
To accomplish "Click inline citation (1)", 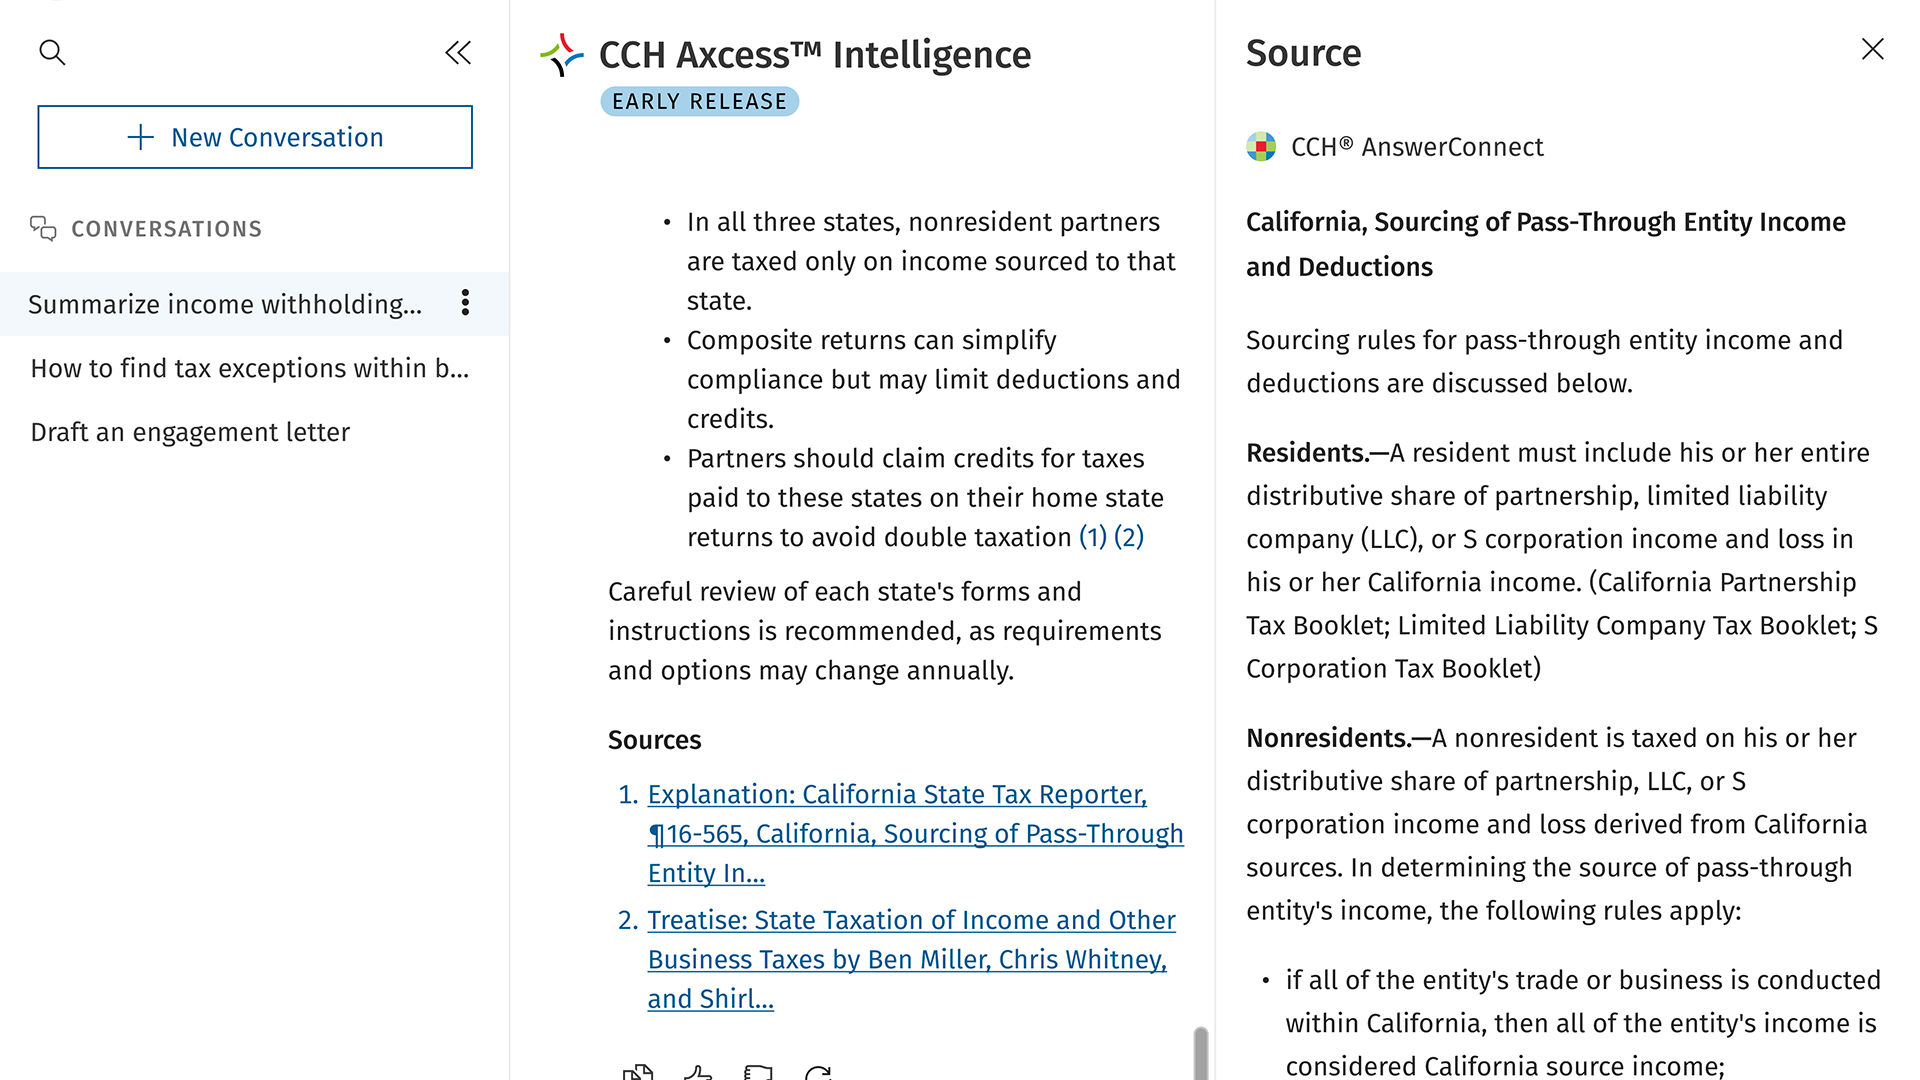I will [1092, 537].
